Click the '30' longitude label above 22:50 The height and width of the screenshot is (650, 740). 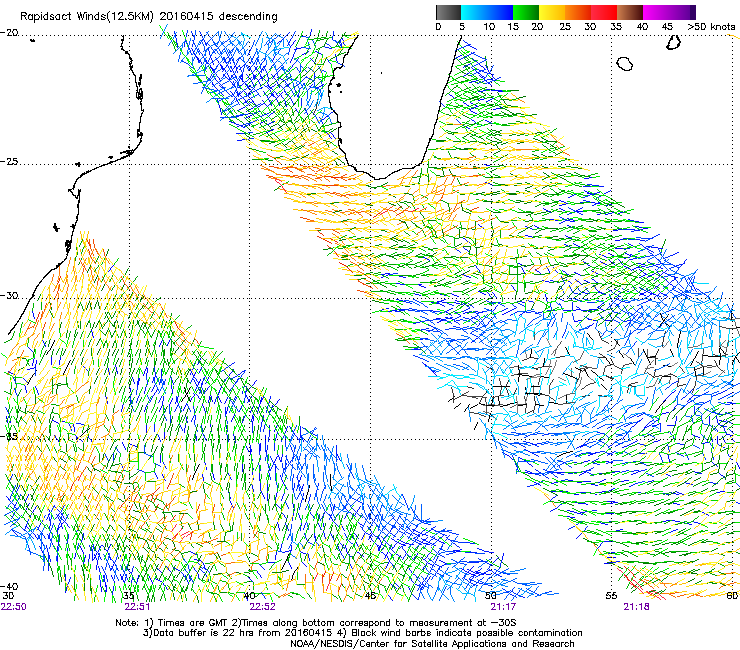pyautogui.click(x=8, y=596)
